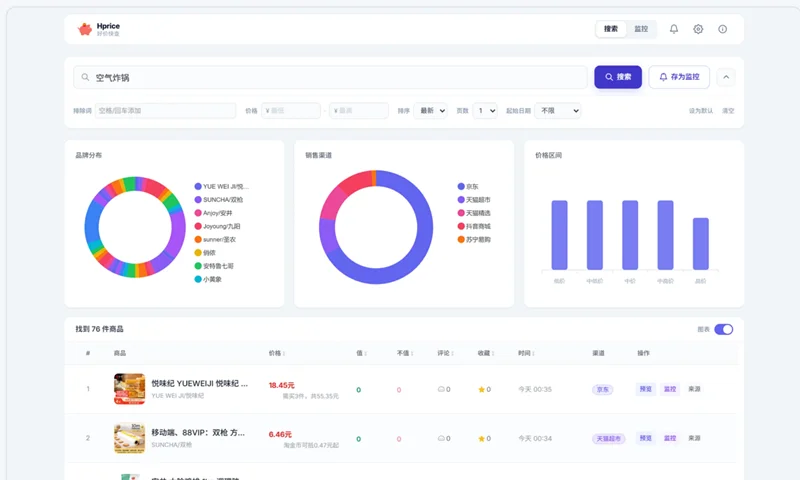Viewport: 800px width, 480px height.
Task: Toggle YUE WEI JI brand legend
Action: (x=221, y=186)
